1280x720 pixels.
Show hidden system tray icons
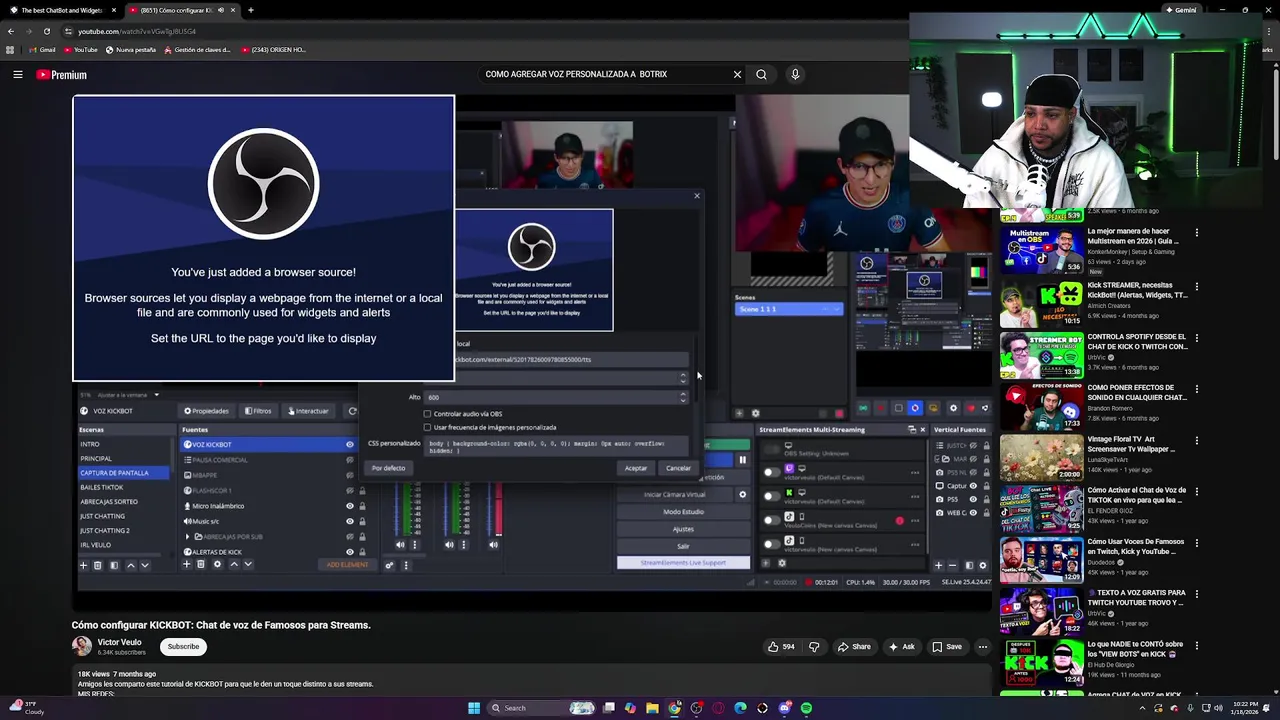(x=1142, y=708)
